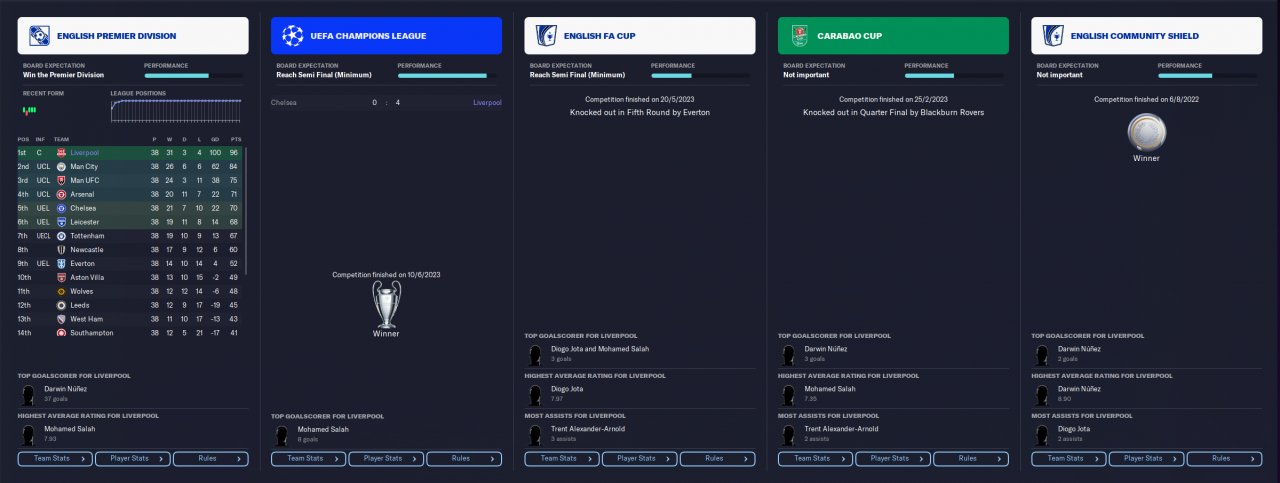Open Team Stats in FA Cup panel
This screenshot has height=483, width=1280.
(562, 459)
